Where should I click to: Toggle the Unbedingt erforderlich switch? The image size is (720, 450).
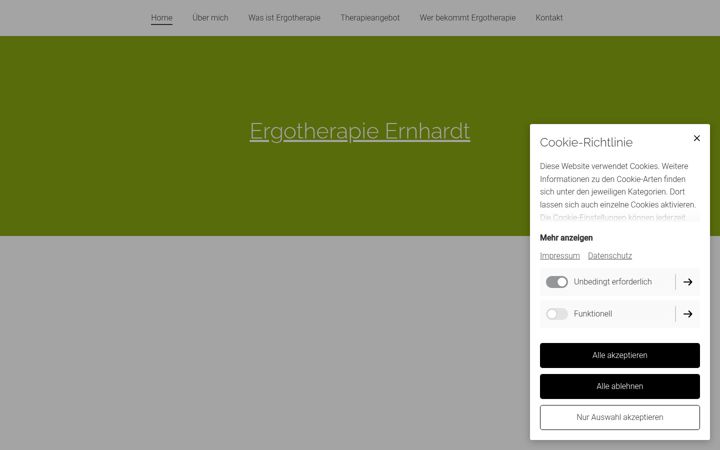557,282
